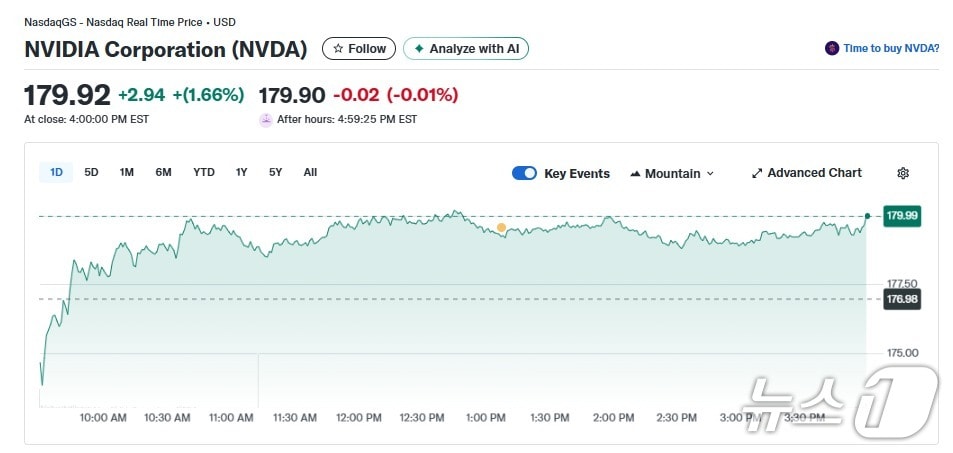Click the Mountain chart type icon
Viewport: 953px width, 453px height.
pos(635,173)
